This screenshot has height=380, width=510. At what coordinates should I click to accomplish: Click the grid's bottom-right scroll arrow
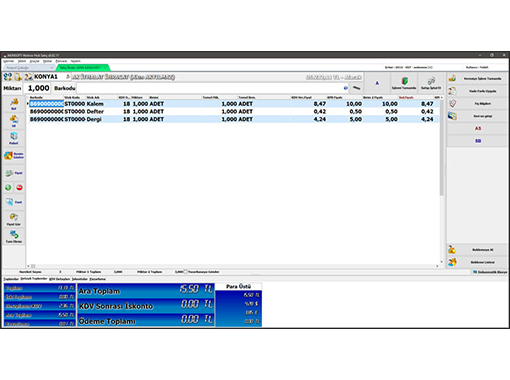coord(437,266)
